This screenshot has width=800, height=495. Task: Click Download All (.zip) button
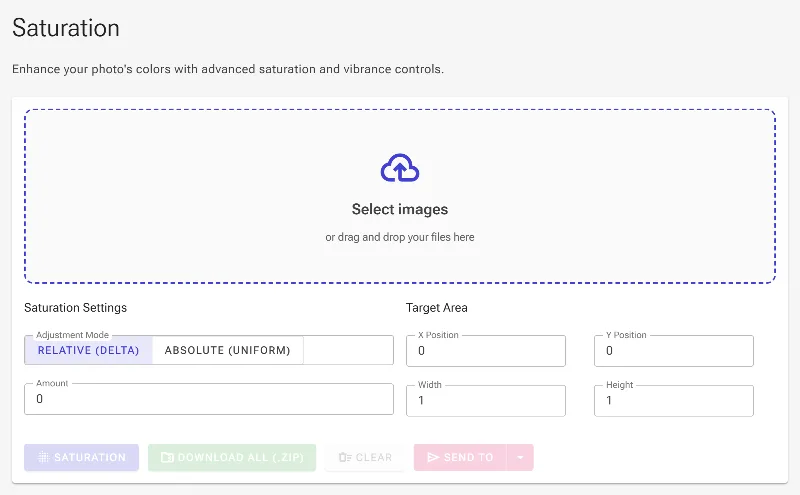pos(232,457)
